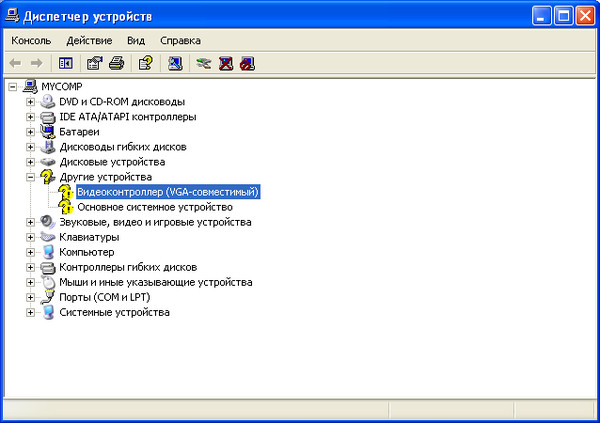Click the Диспетчер устройств title bar icon

[x=12, y=16]
